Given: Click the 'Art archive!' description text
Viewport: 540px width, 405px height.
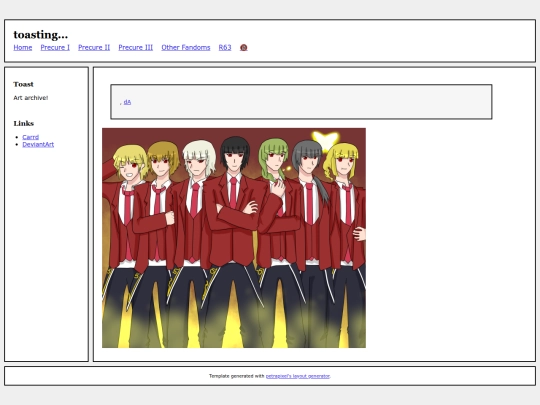Looking at the screenshot, I should tap(31, 98).
